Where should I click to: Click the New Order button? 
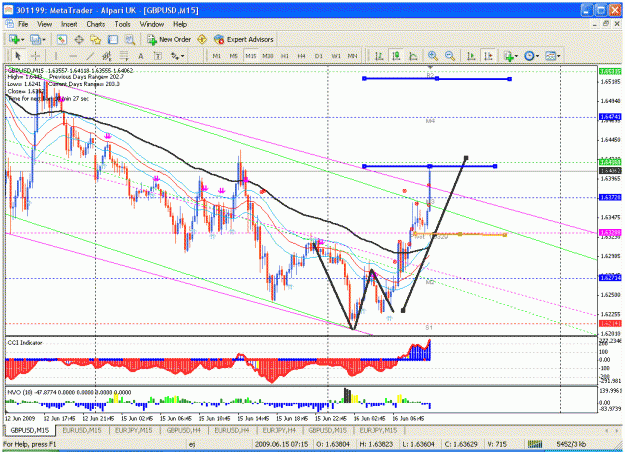click(x=169, y=39)
